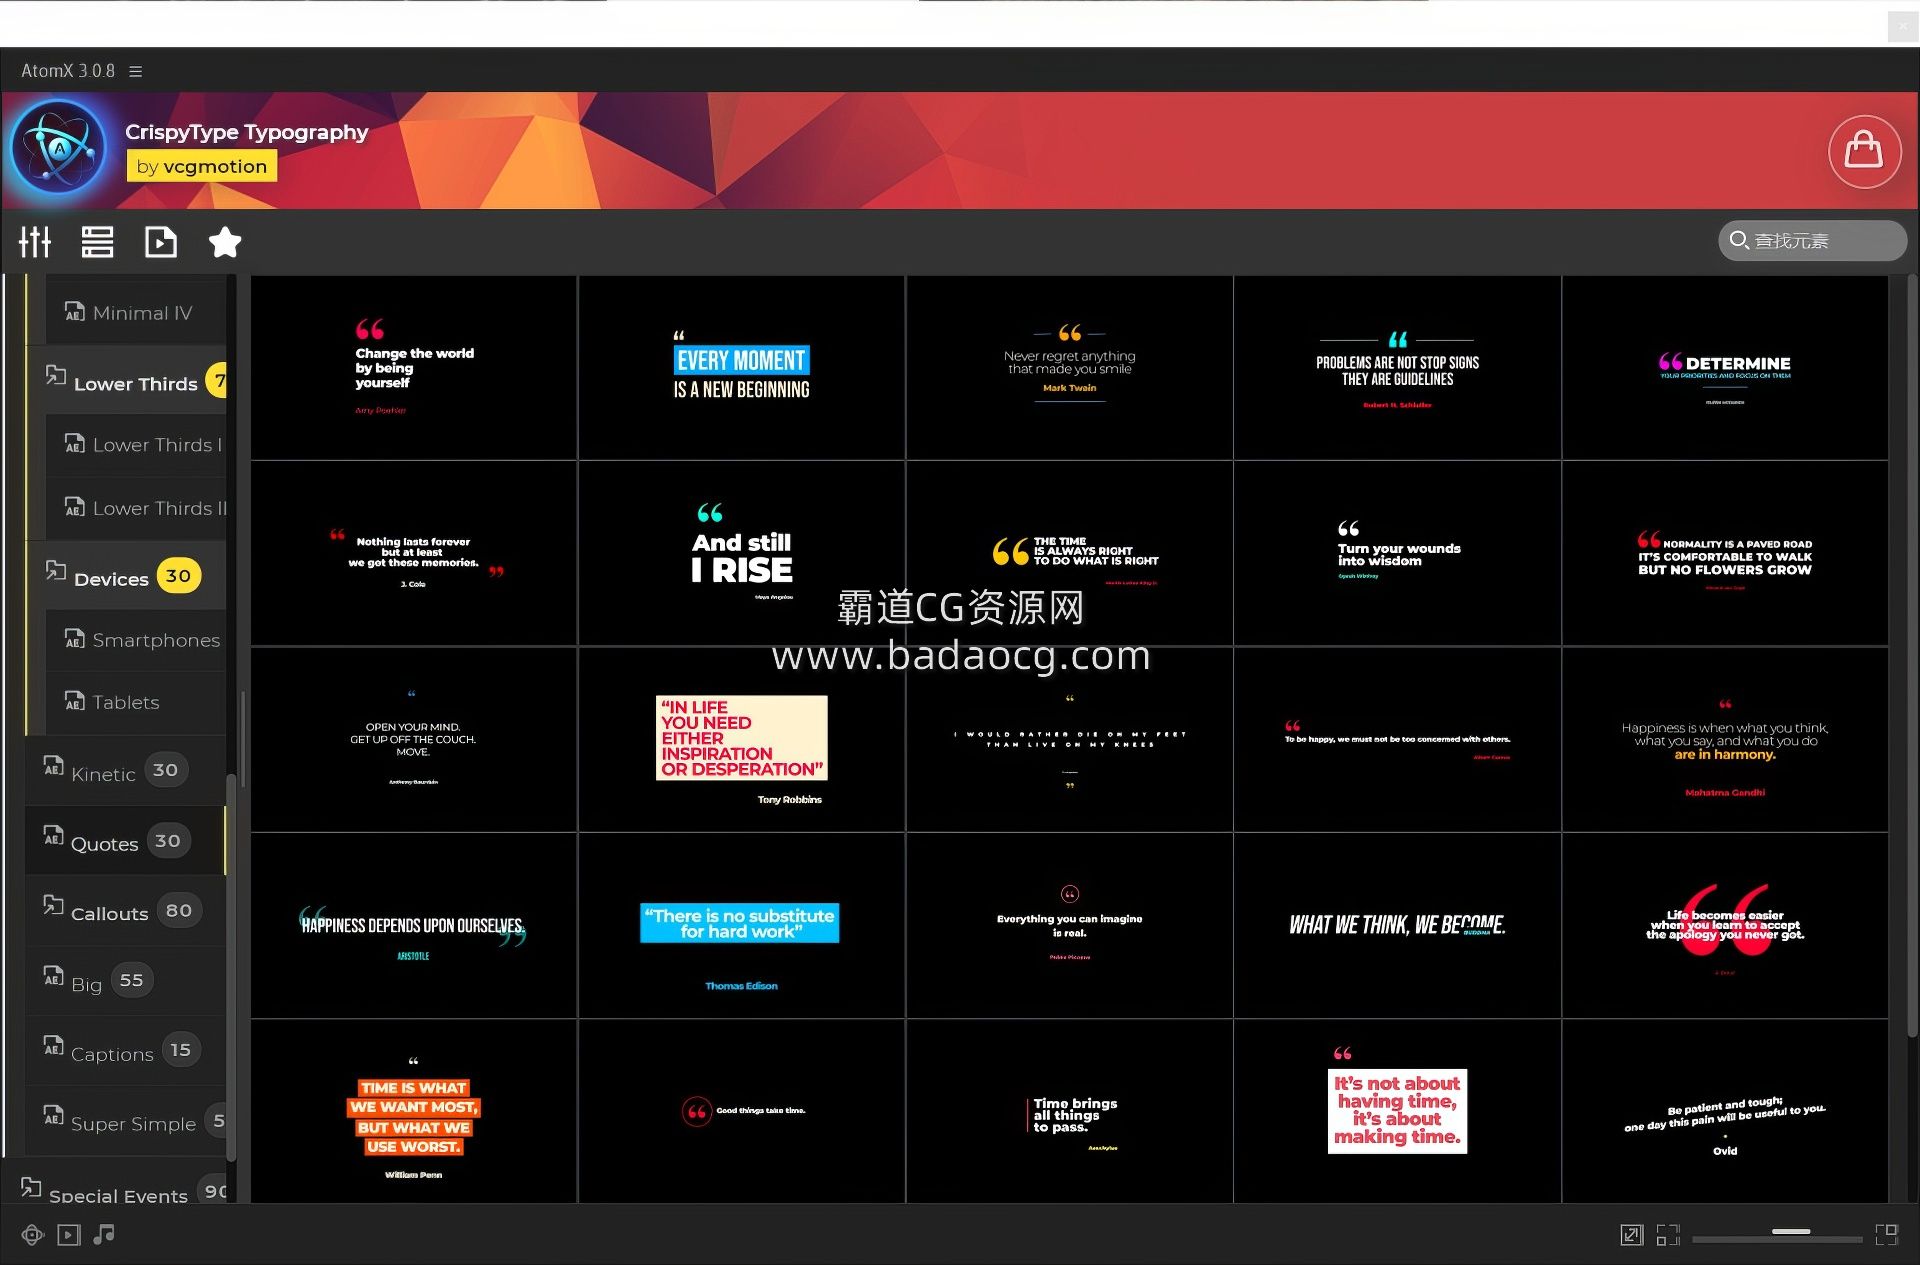This screenshot has width=1920, height=1265.
Task: Select the Minimal IV subcategory
Action: pos(136,313)
